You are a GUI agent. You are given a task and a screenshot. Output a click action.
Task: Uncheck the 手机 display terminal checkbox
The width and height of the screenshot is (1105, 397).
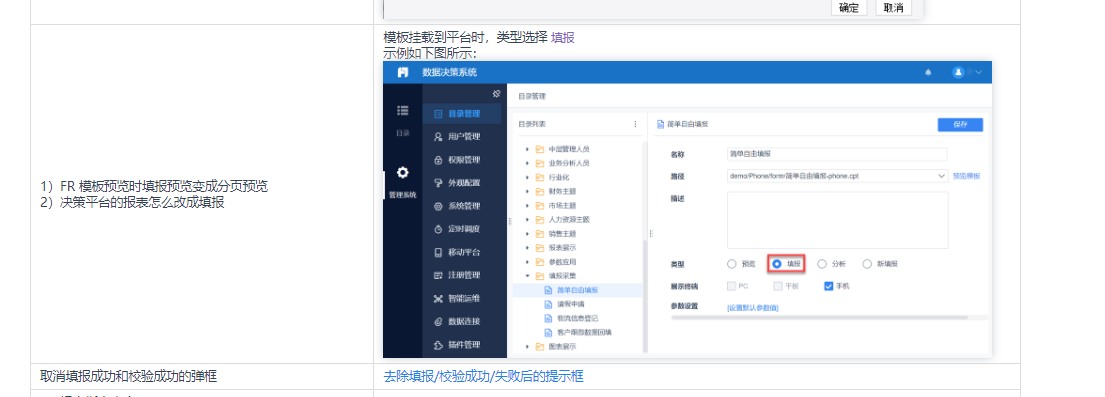[829, 286]
